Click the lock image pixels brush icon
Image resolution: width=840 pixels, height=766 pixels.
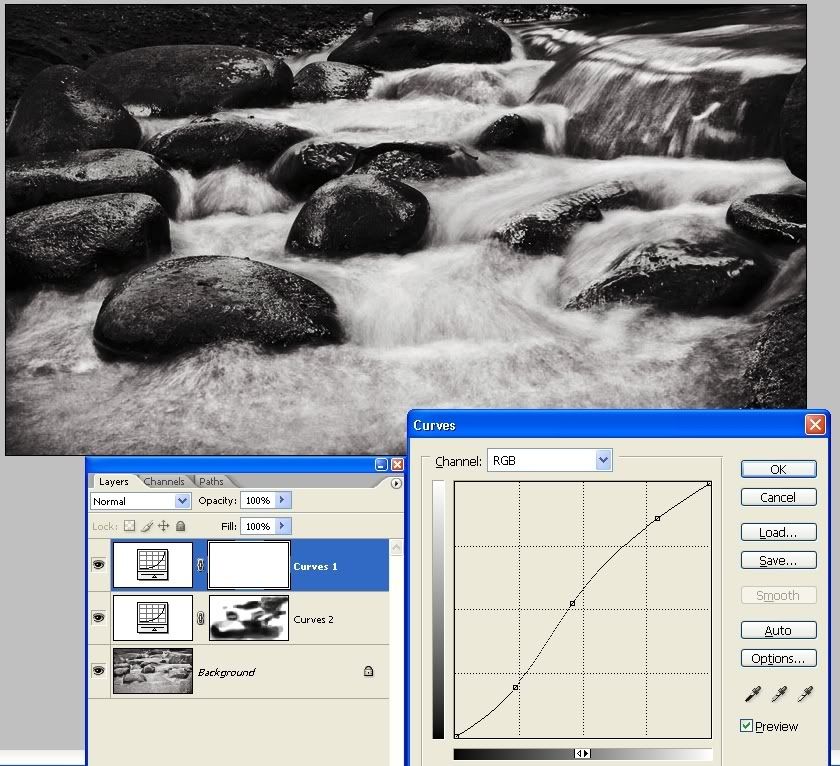pos(147,526)
